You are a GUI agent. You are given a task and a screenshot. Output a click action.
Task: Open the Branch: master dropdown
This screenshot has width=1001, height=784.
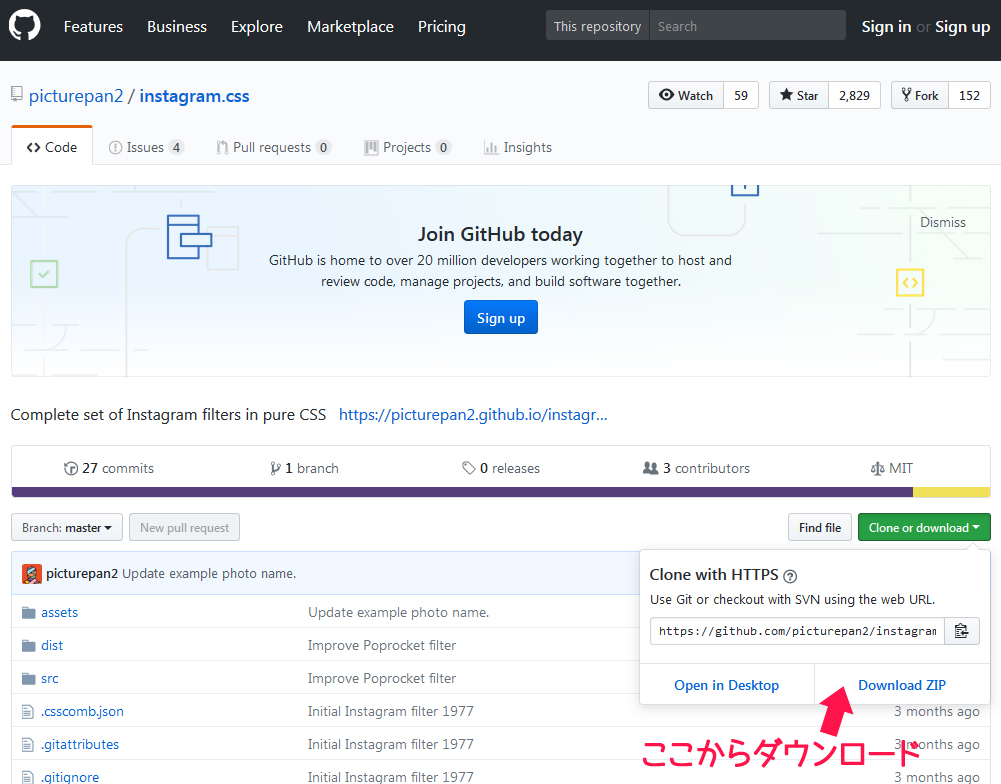[67, 528]
